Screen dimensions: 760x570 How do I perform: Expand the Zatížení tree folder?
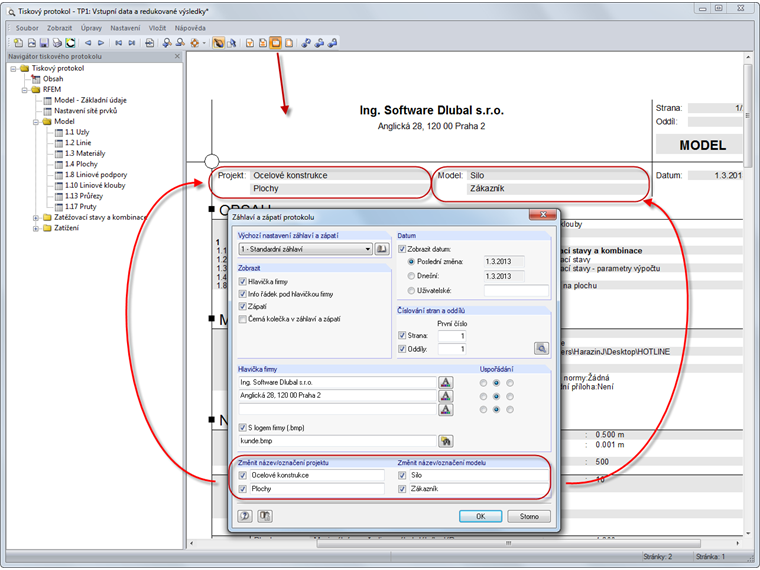(36, 228)
